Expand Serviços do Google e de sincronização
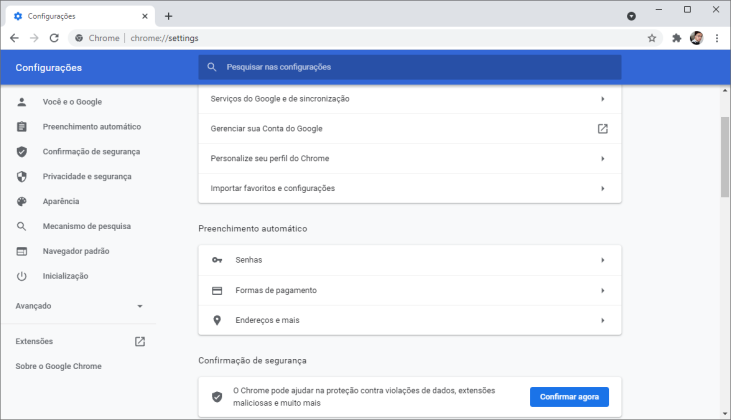The image size is (731, 420). pyautogui.click(x=410, y=99)
